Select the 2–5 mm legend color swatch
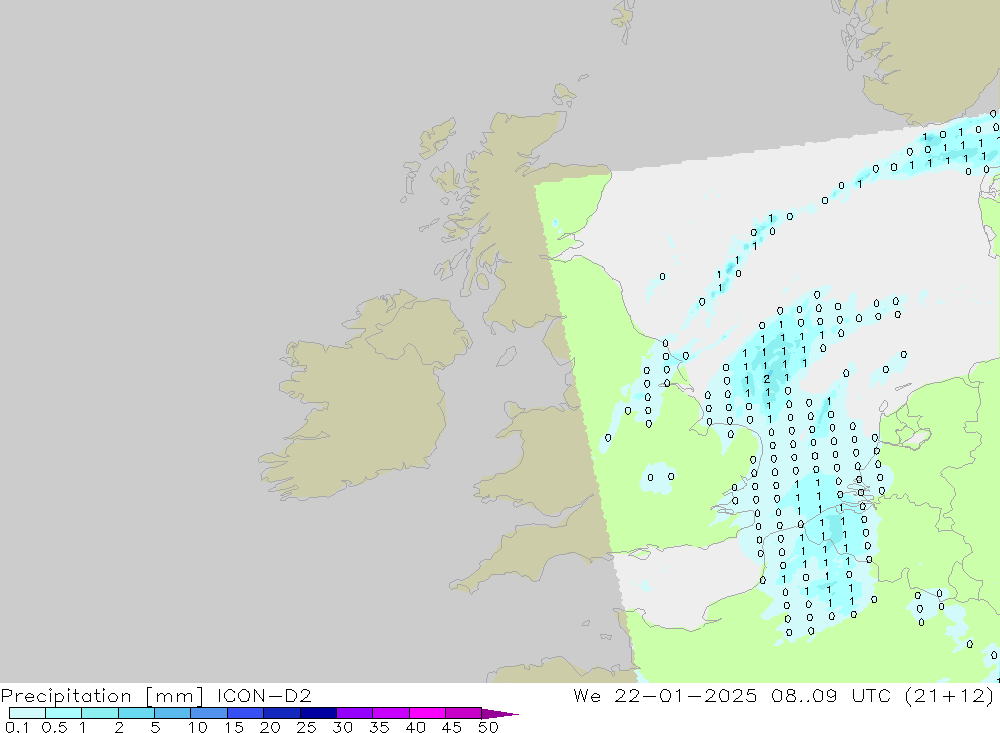Screen dimensions: 1000x733 (136, 713)
